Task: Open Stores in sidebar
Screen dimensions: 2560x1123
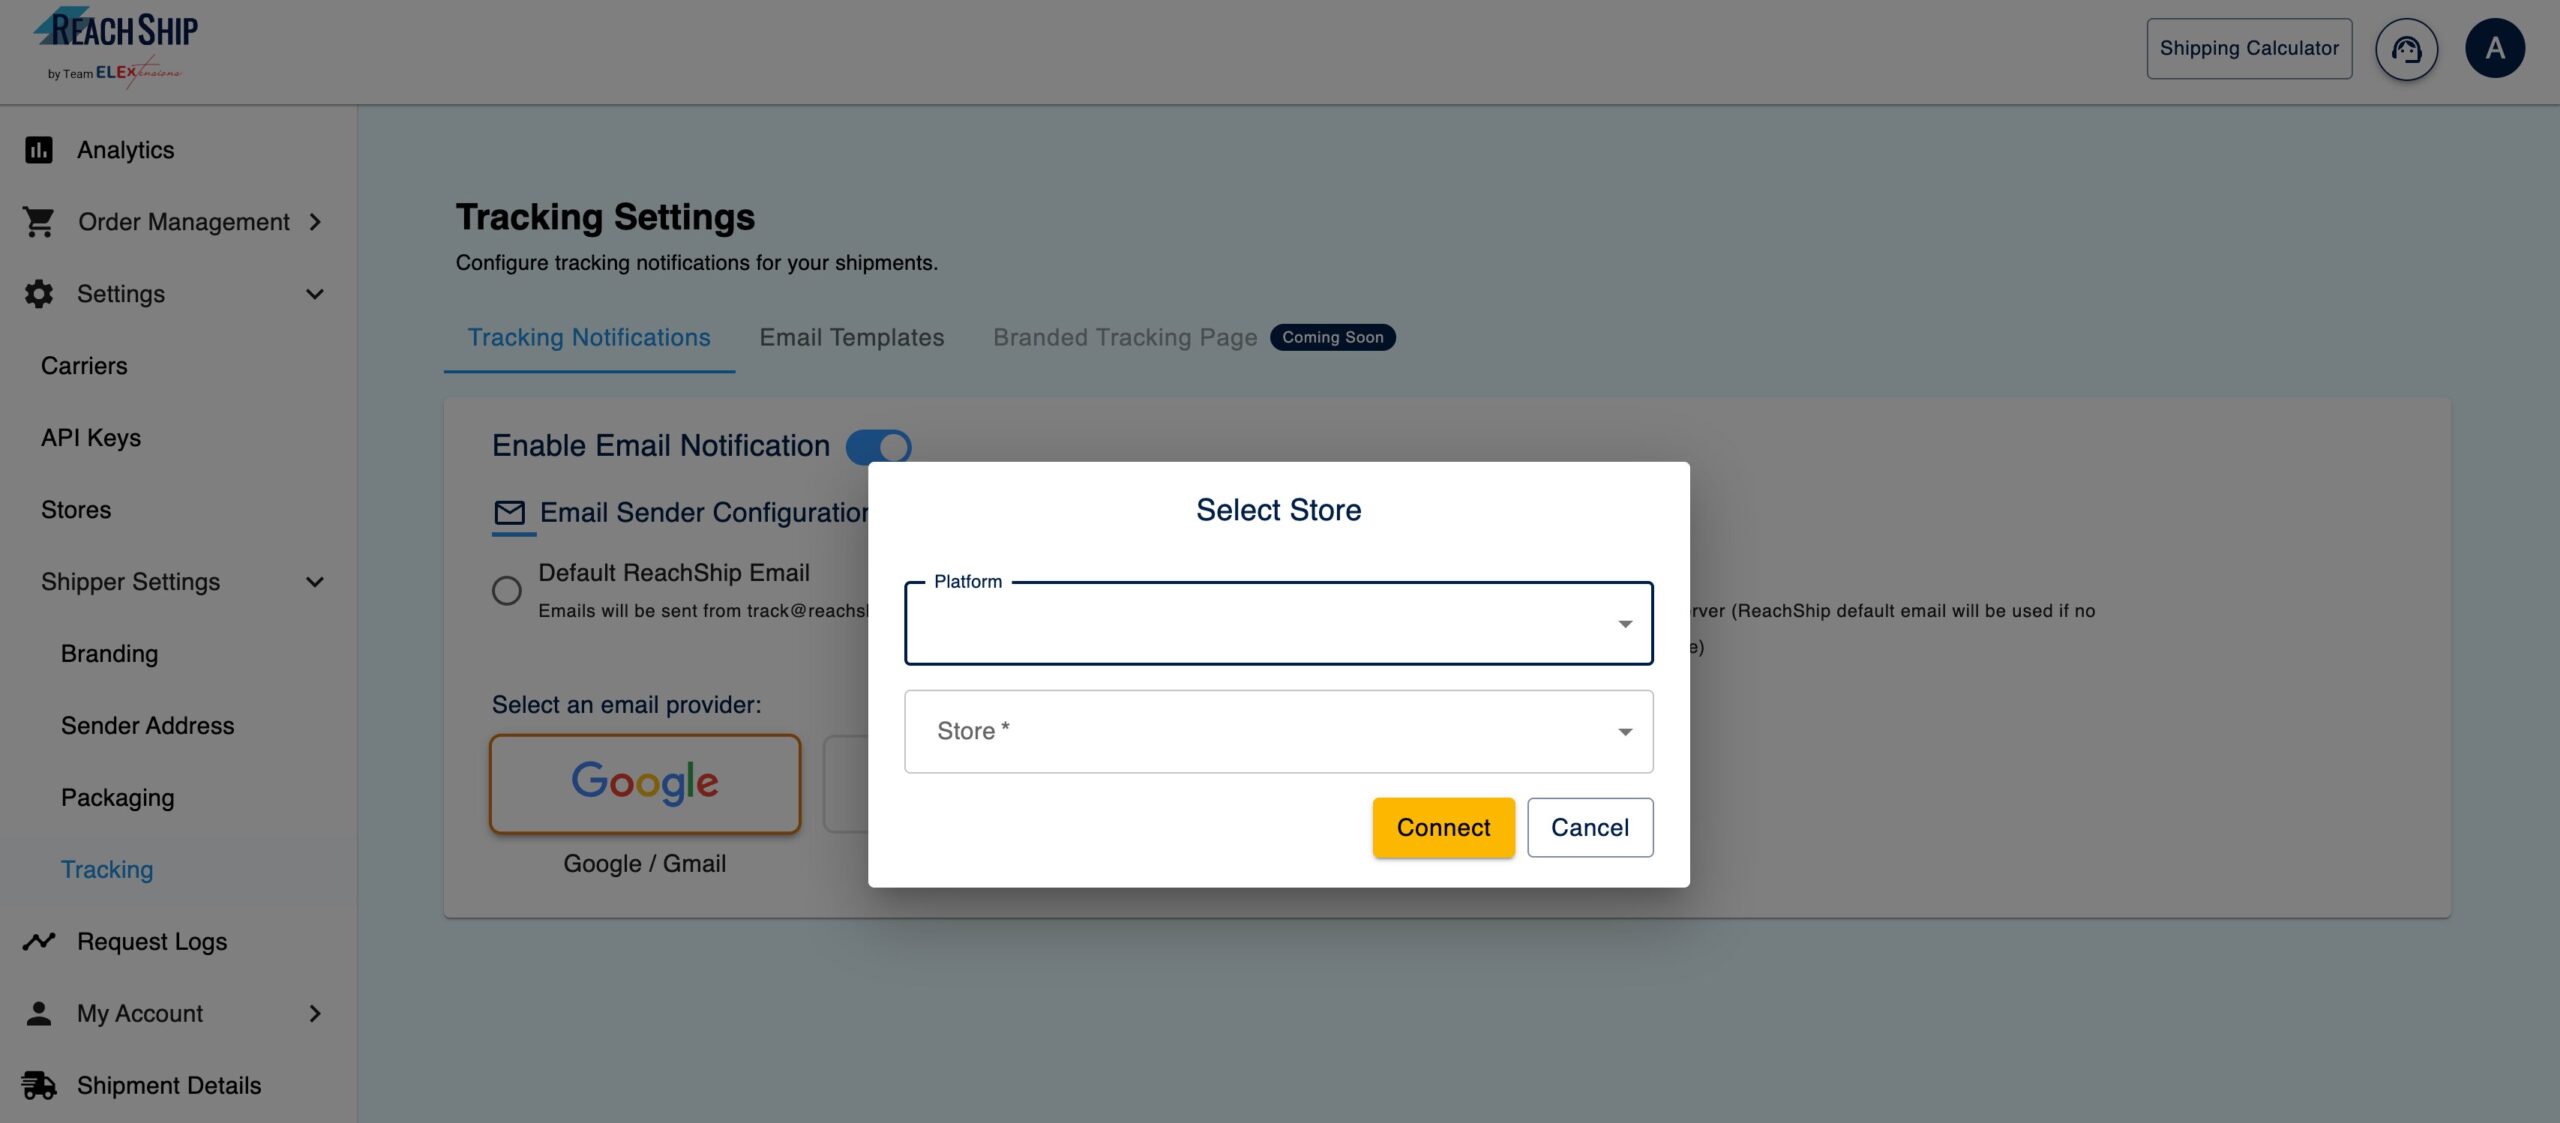Action: pyautogui.click(x=76, y=510)
